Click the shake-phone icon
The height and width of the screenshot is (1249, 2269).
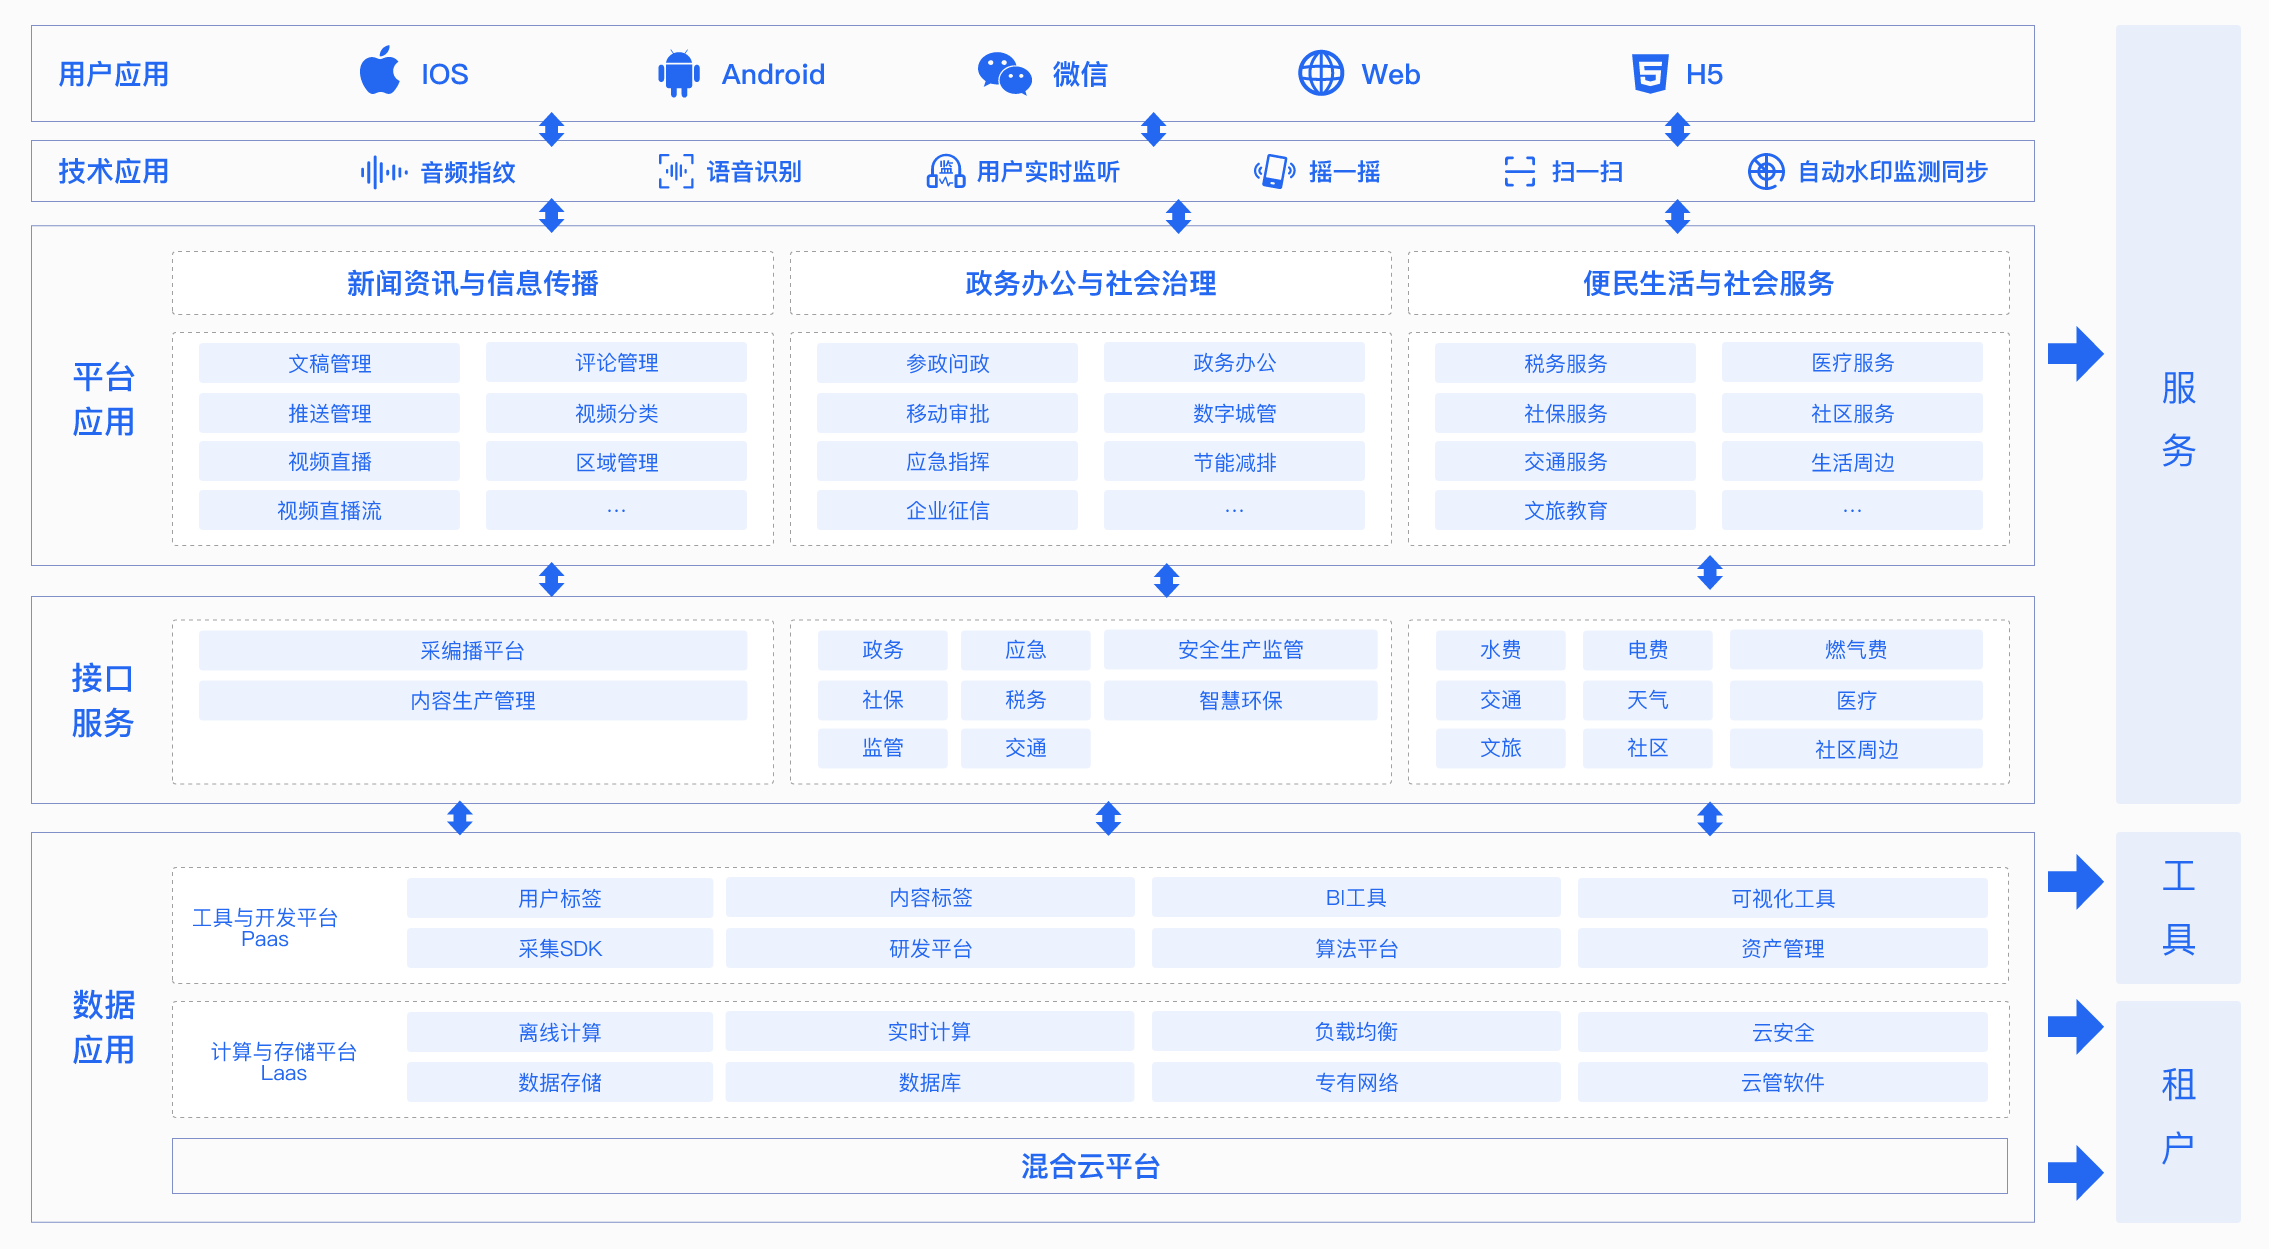(x=1275, y=172)
